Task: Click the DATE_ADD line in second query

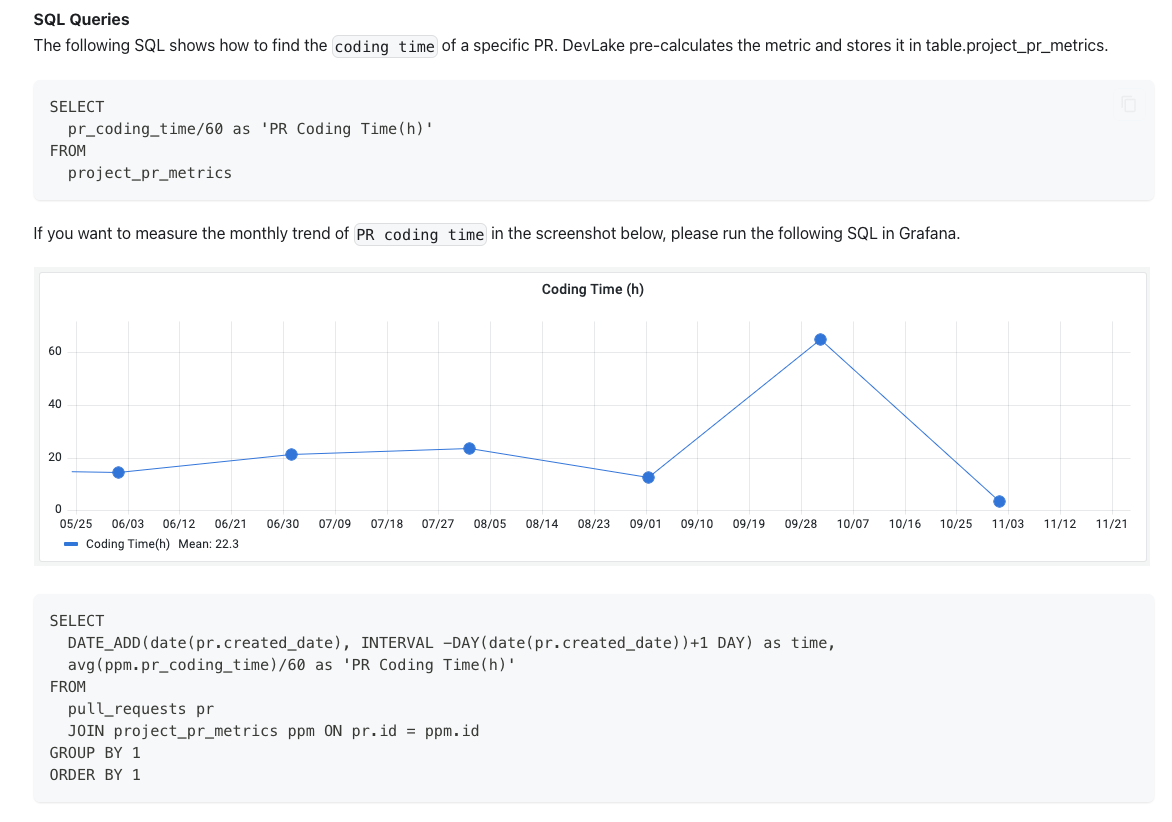Action: click(x=451, y=643)
